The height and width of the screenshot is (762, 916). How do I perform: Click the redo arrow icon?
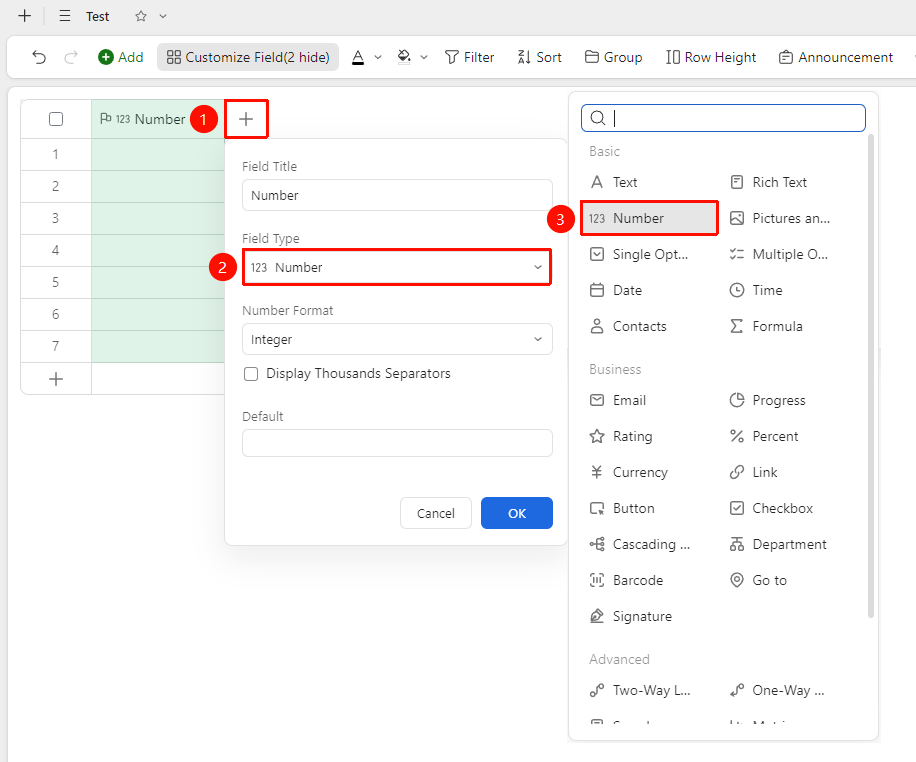71,57
